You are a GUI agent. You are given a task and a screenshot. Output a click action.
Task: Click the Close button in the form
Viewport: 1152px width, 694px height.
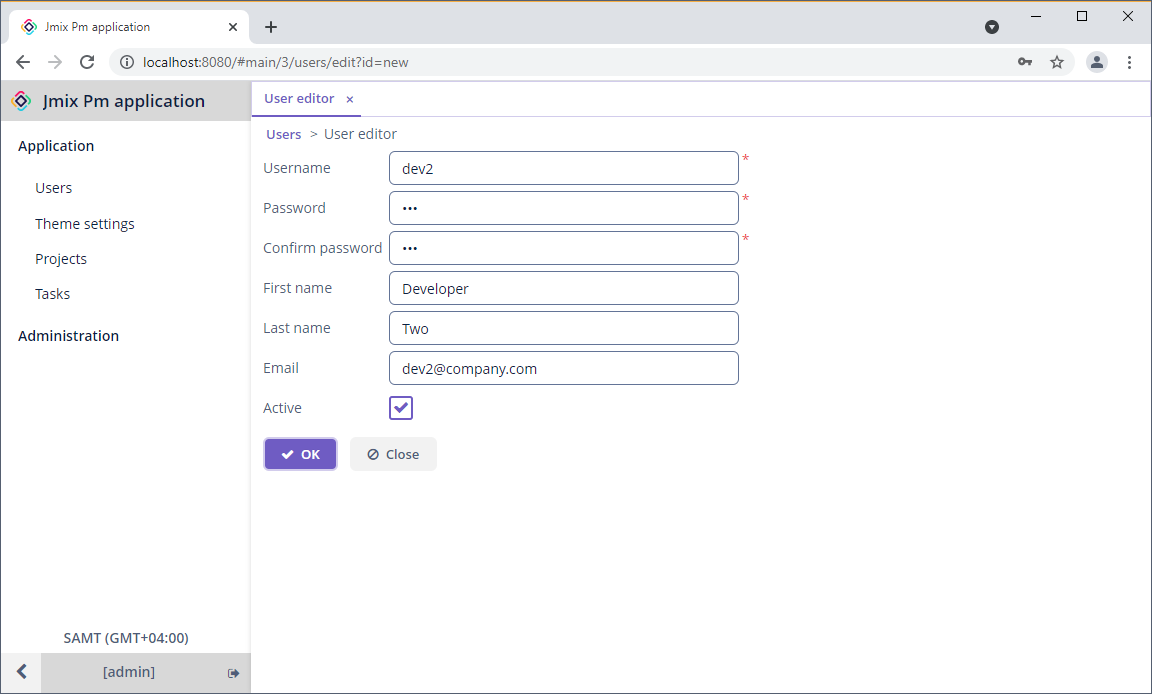[393, 455]
